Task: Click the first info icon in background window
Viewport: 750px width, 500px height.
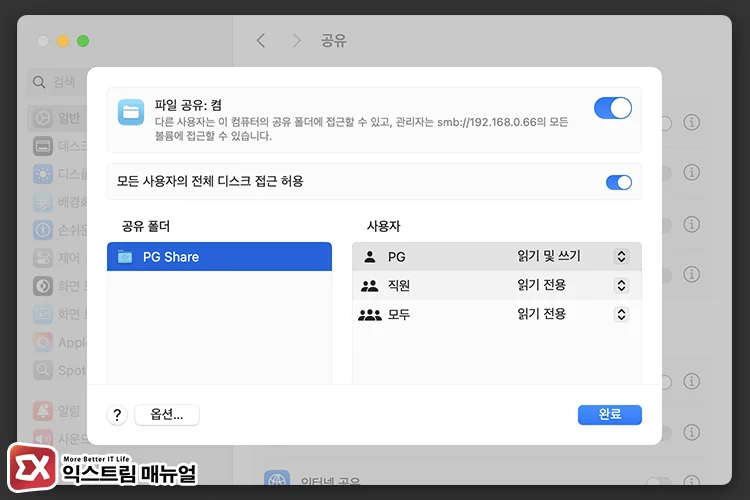Action: 691,122
